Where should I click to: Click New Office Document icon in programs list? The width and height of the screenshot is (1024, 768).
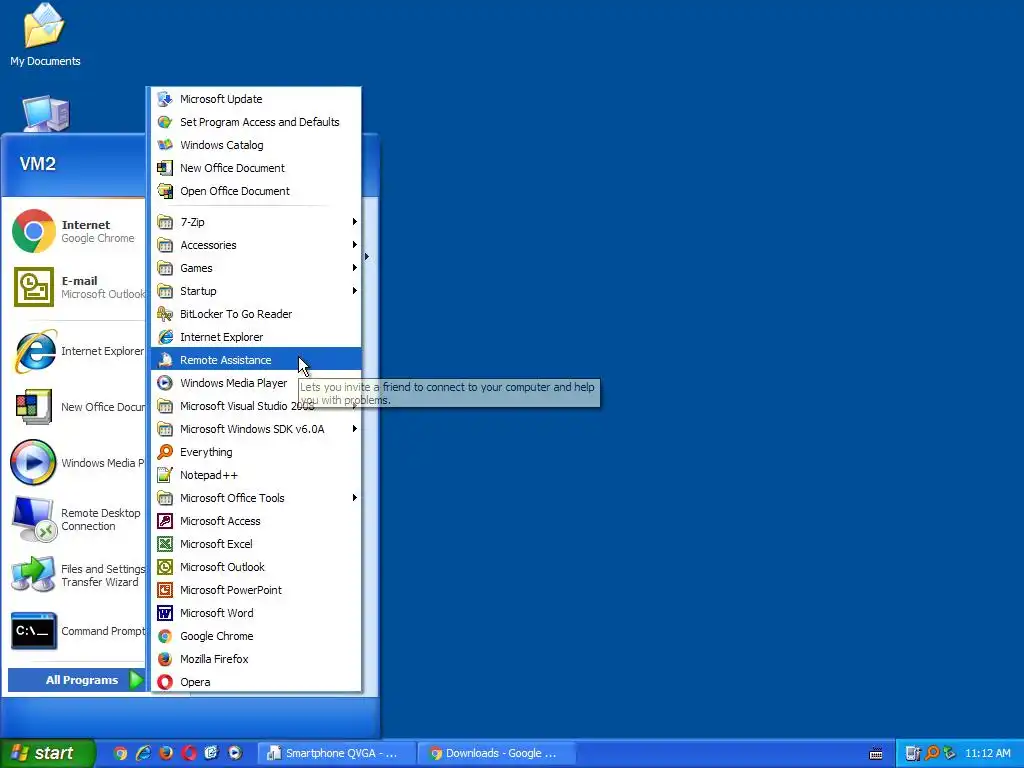[x=165, y=168]
